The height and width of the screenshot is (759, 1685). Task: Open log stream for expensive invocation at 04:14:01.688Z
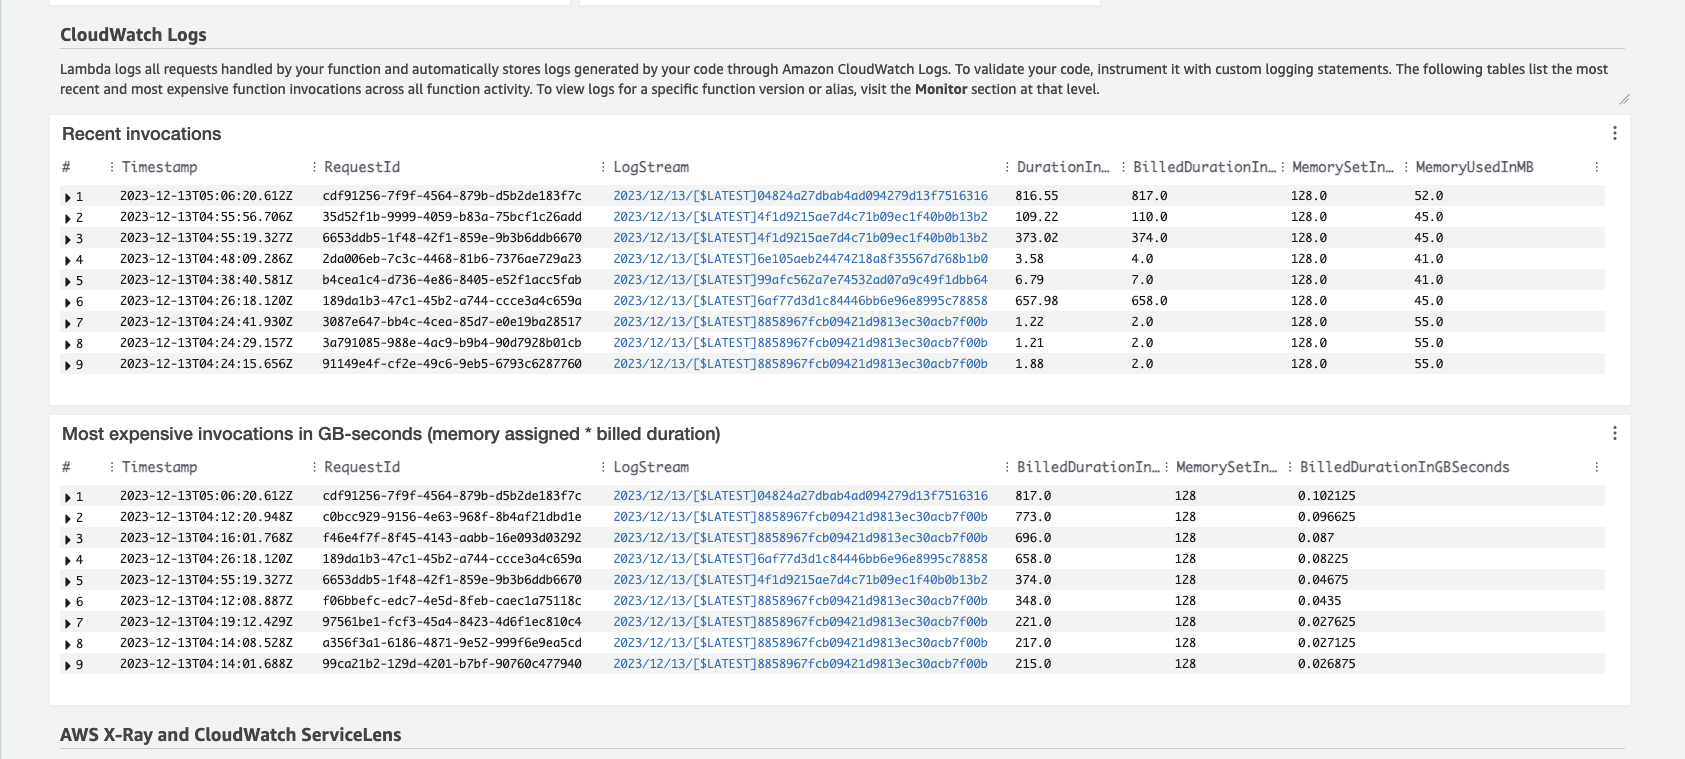point(800,664)
